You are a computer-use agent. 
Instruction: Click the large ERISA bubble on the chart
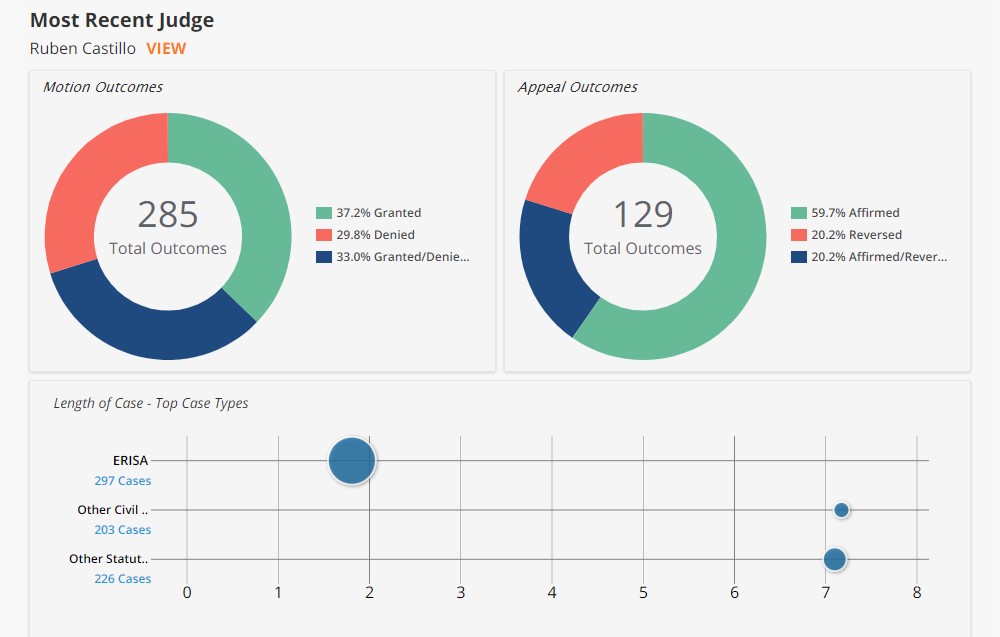click(352, 461)
